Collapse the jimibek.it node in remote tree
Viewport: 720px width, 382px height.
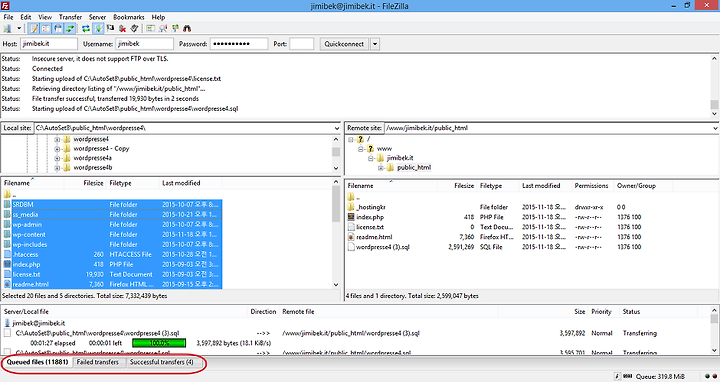(371, 158)
